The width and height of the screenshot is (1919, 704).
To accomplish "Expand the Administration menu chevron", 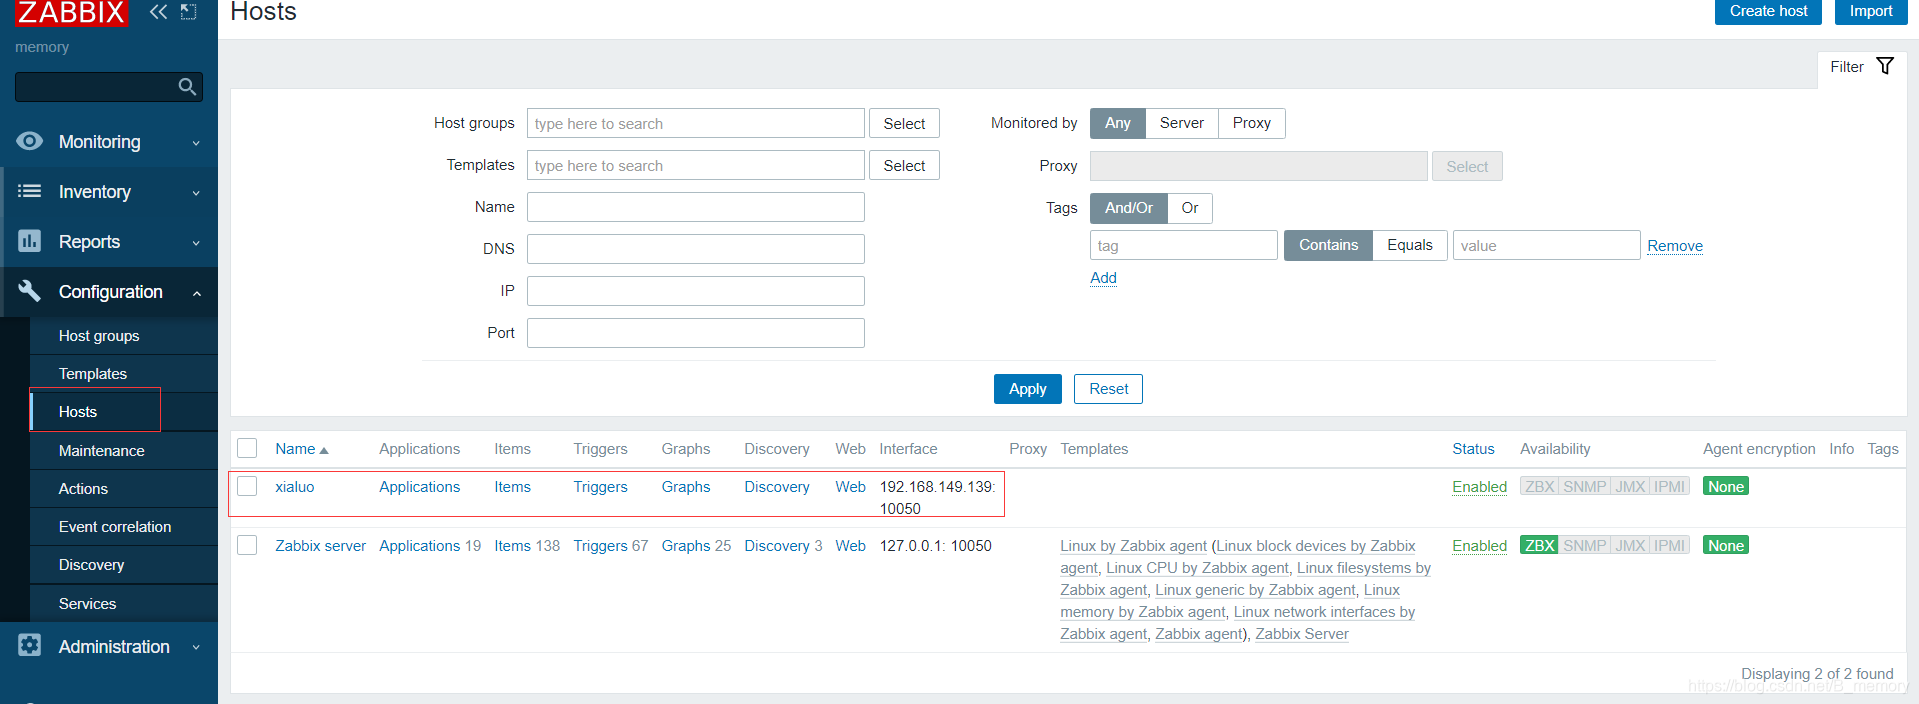I will point(196,648).
